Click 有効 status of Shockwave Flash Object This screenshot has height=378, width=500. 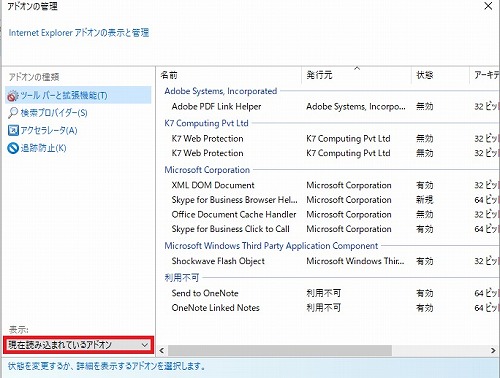(425, 261)
